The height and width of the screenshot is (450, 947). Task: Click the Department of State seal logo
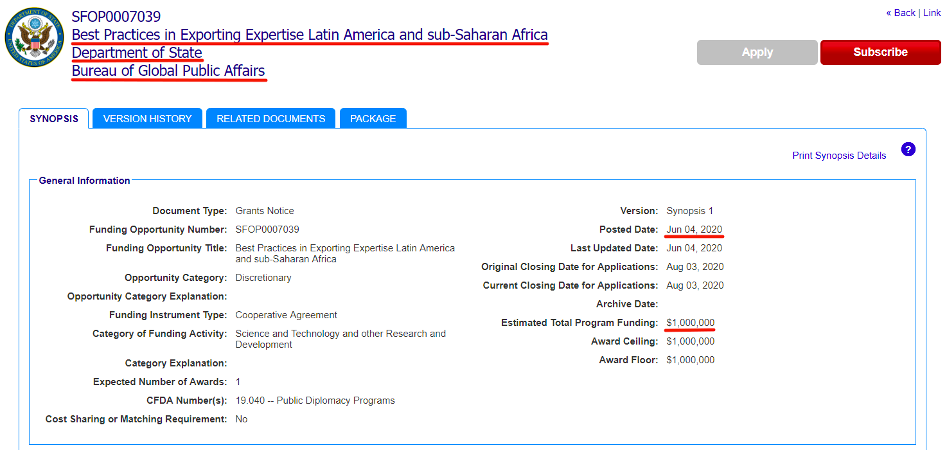(x=34, y=37)
